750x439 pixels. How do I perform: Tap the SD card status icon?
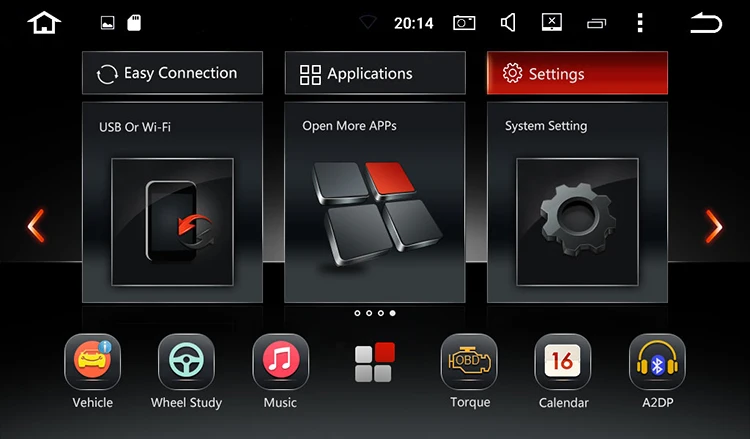tap(134, 22)
